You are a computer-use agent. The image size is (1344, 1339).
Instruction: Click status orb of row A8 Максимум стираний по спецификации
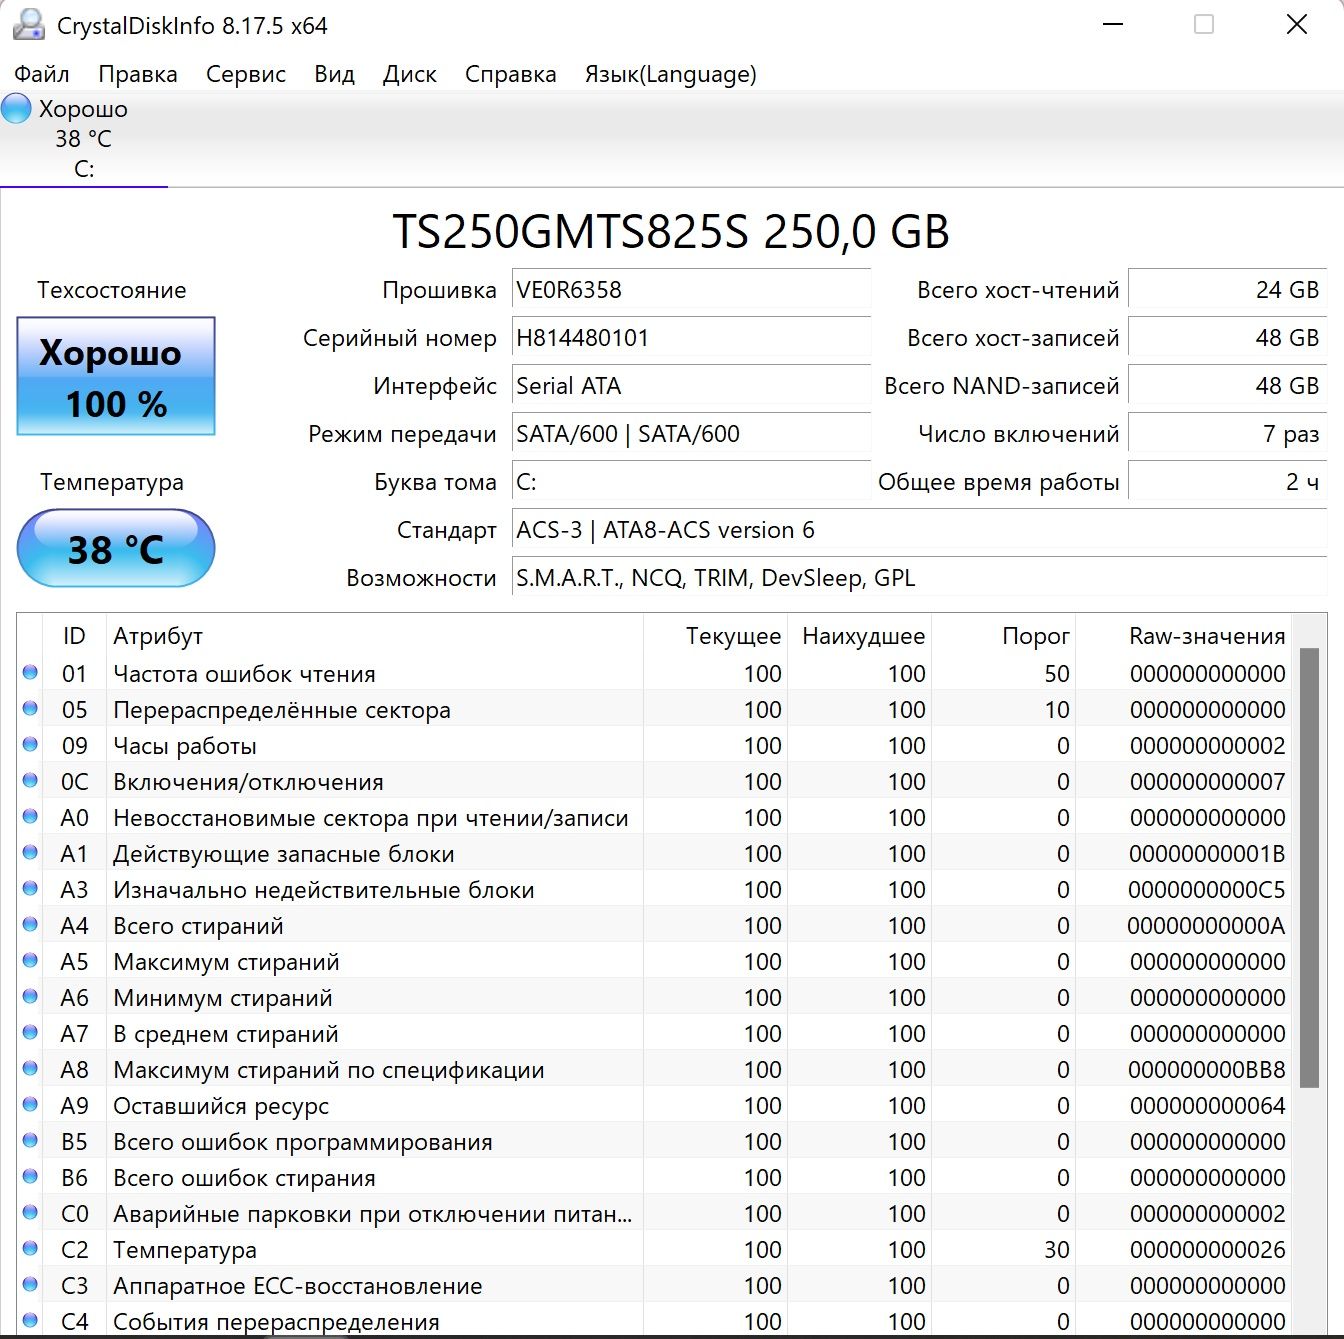point(30,1068)
